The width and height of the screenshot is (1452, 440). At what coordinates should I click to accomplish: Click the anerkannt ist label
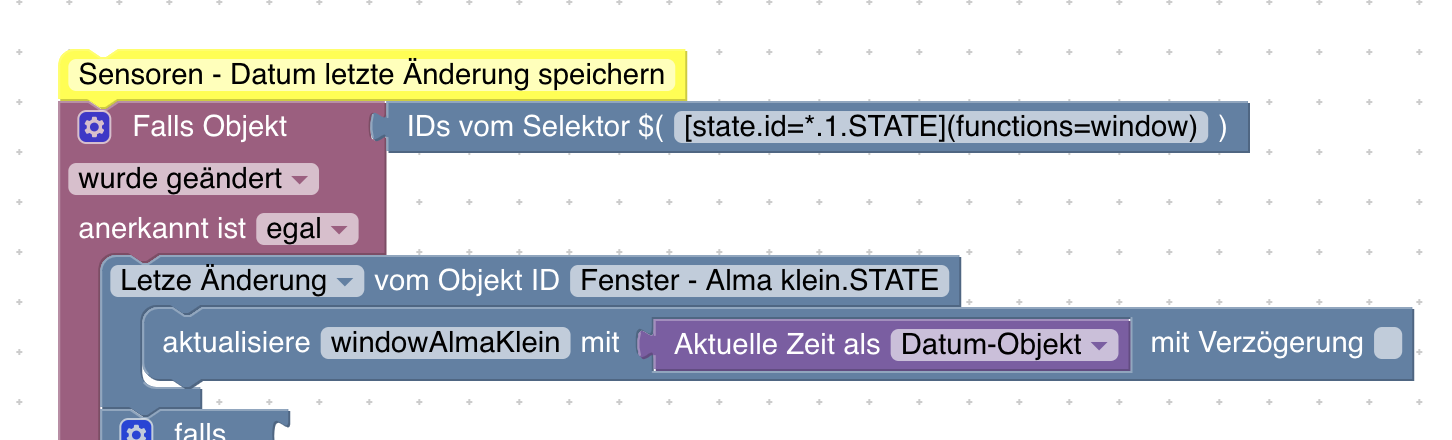click(162, 229)
